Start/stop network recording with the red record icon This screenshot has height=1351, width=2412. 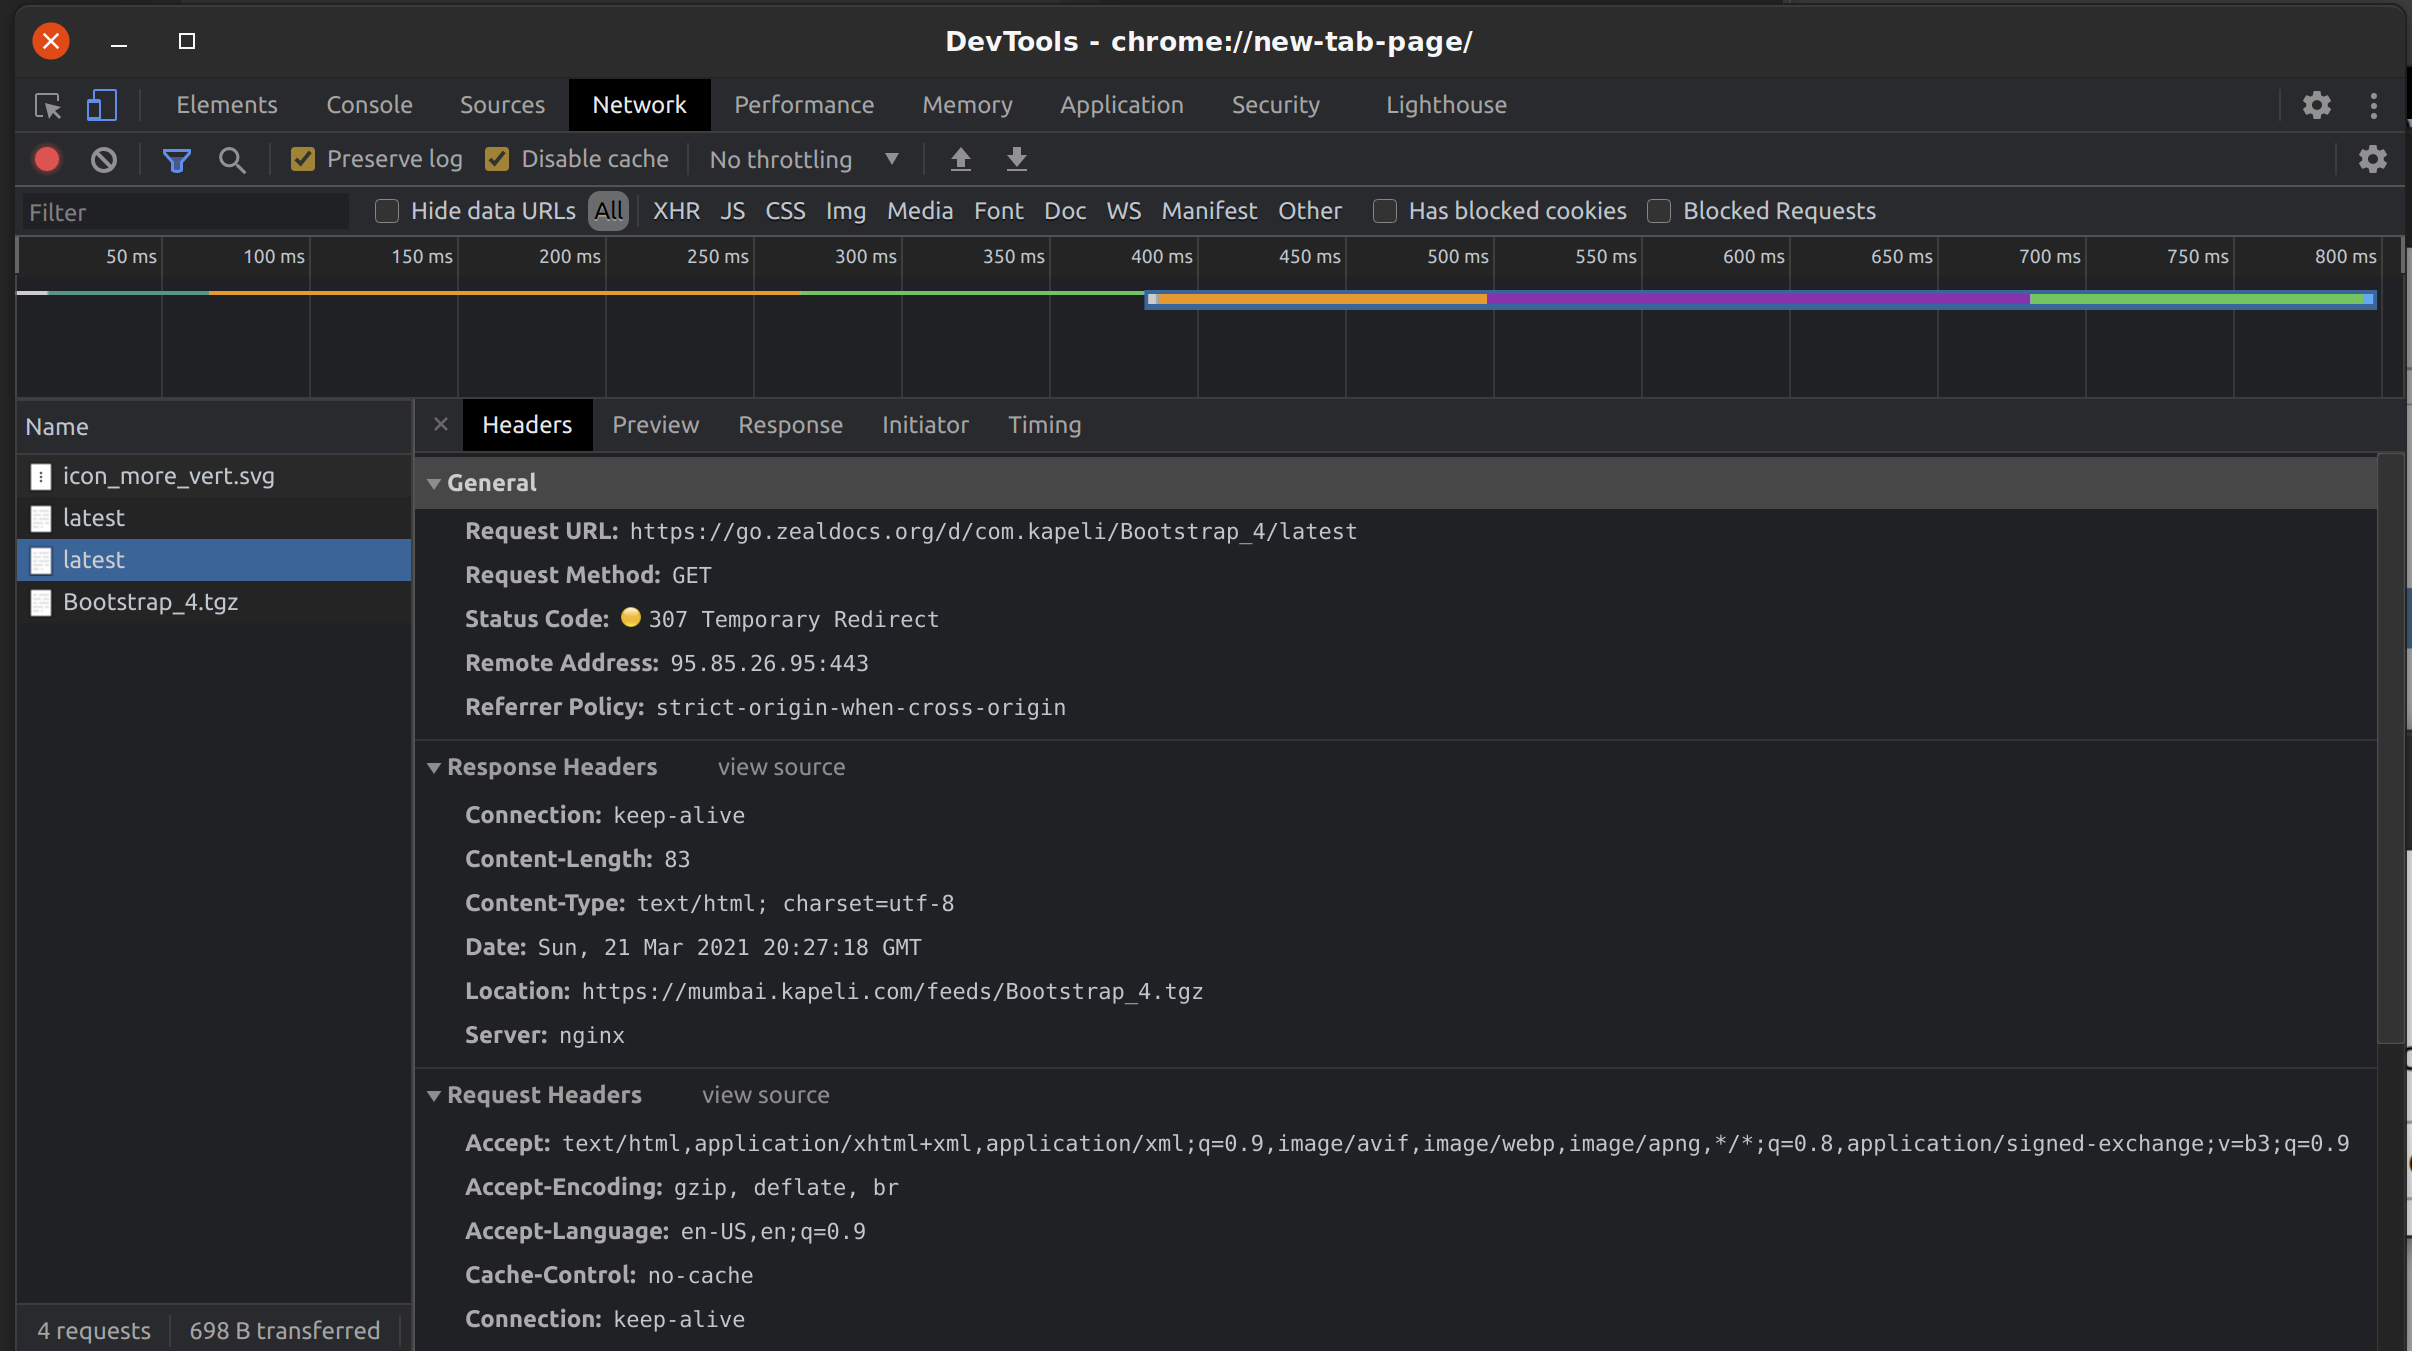coord(46,159)
